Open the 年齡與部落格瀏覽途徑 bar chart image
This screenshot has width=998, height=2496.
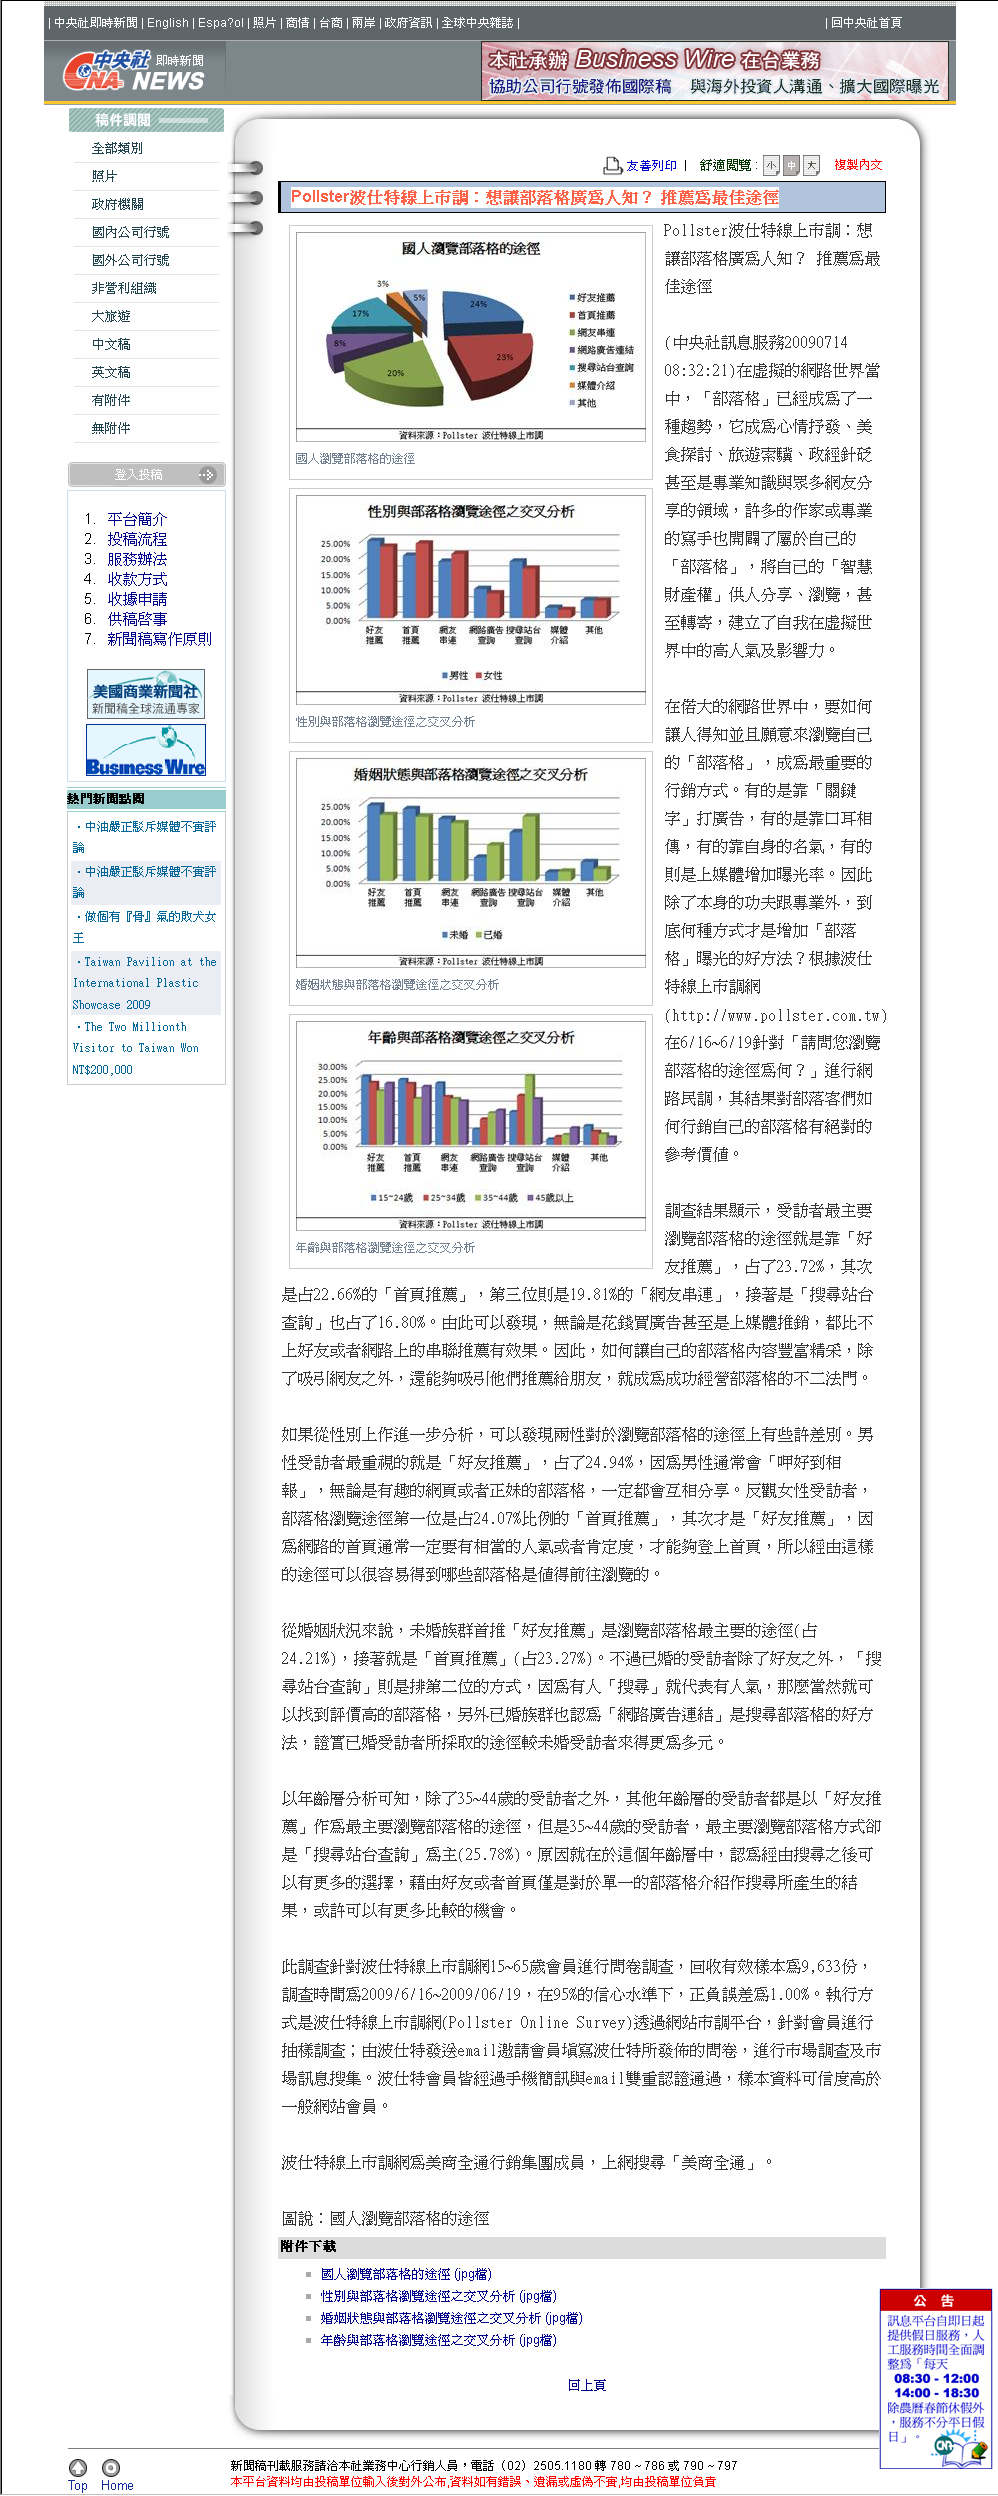click(470, 1125)
